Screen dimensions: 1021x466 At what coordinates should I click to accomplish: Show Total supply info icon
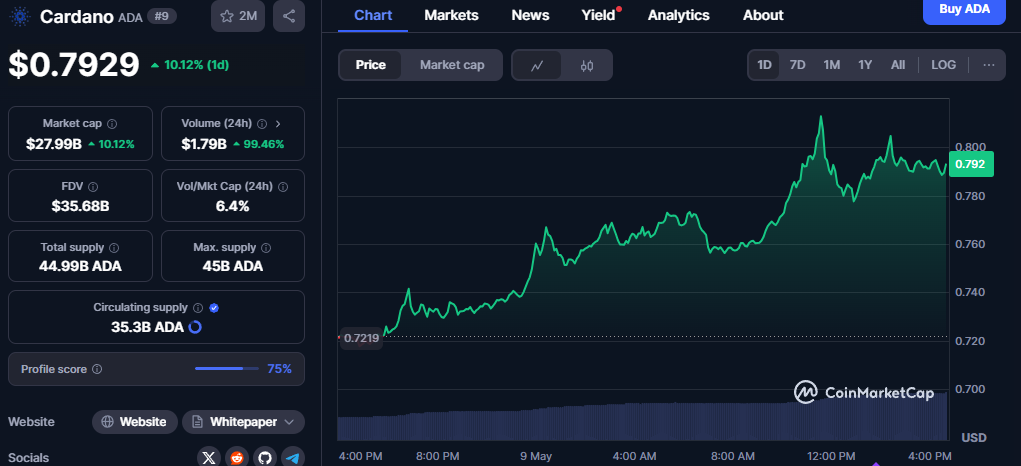coord(115,248)
